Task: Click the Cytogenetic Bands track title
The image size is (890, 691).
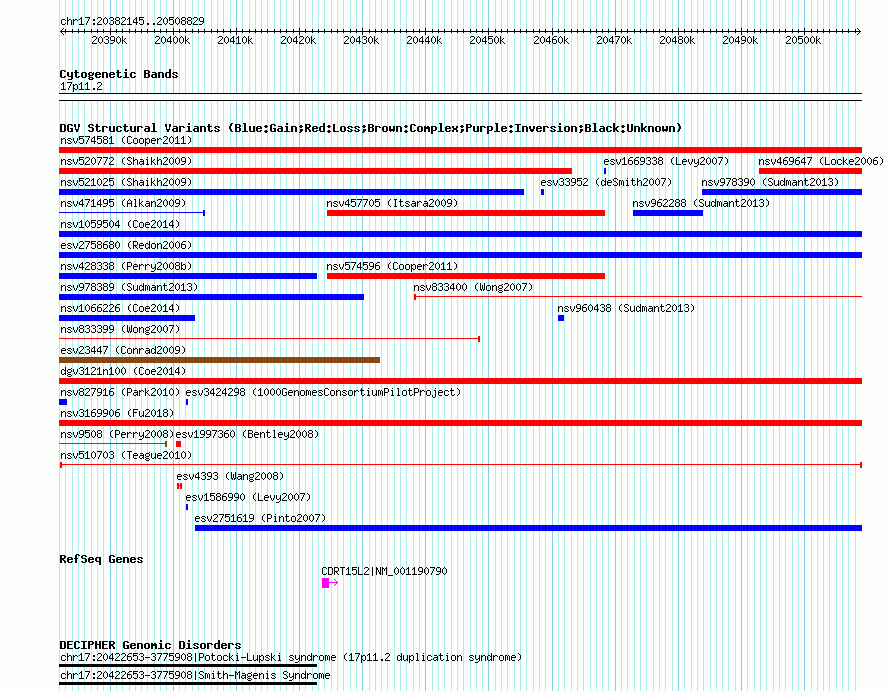Action: point(119,74)
